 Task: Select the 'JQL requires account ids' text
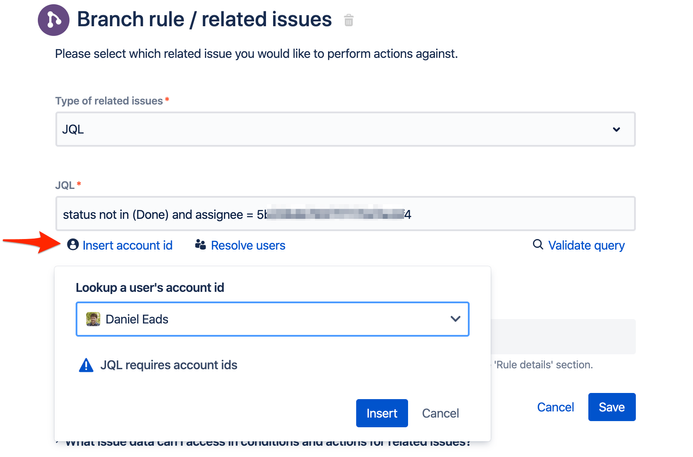[x=169, y=365]
